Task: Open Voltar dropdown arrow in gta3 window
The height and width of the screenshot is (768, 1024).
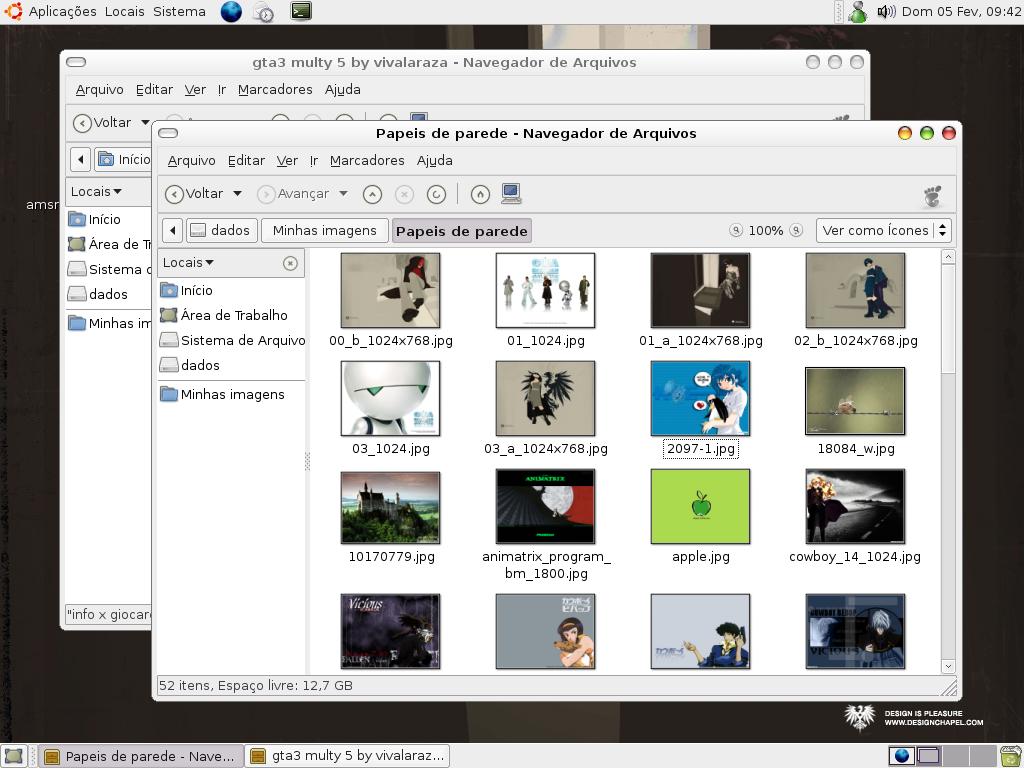Action: pyautogui.click(x=146, y=122)
